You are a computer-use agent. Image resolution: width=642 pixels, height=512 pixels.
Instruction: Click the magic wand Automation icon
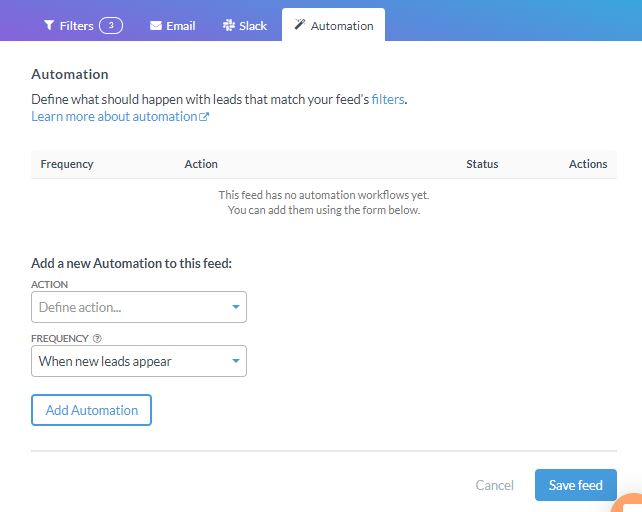pyautogui.click(x=300, y=25)
